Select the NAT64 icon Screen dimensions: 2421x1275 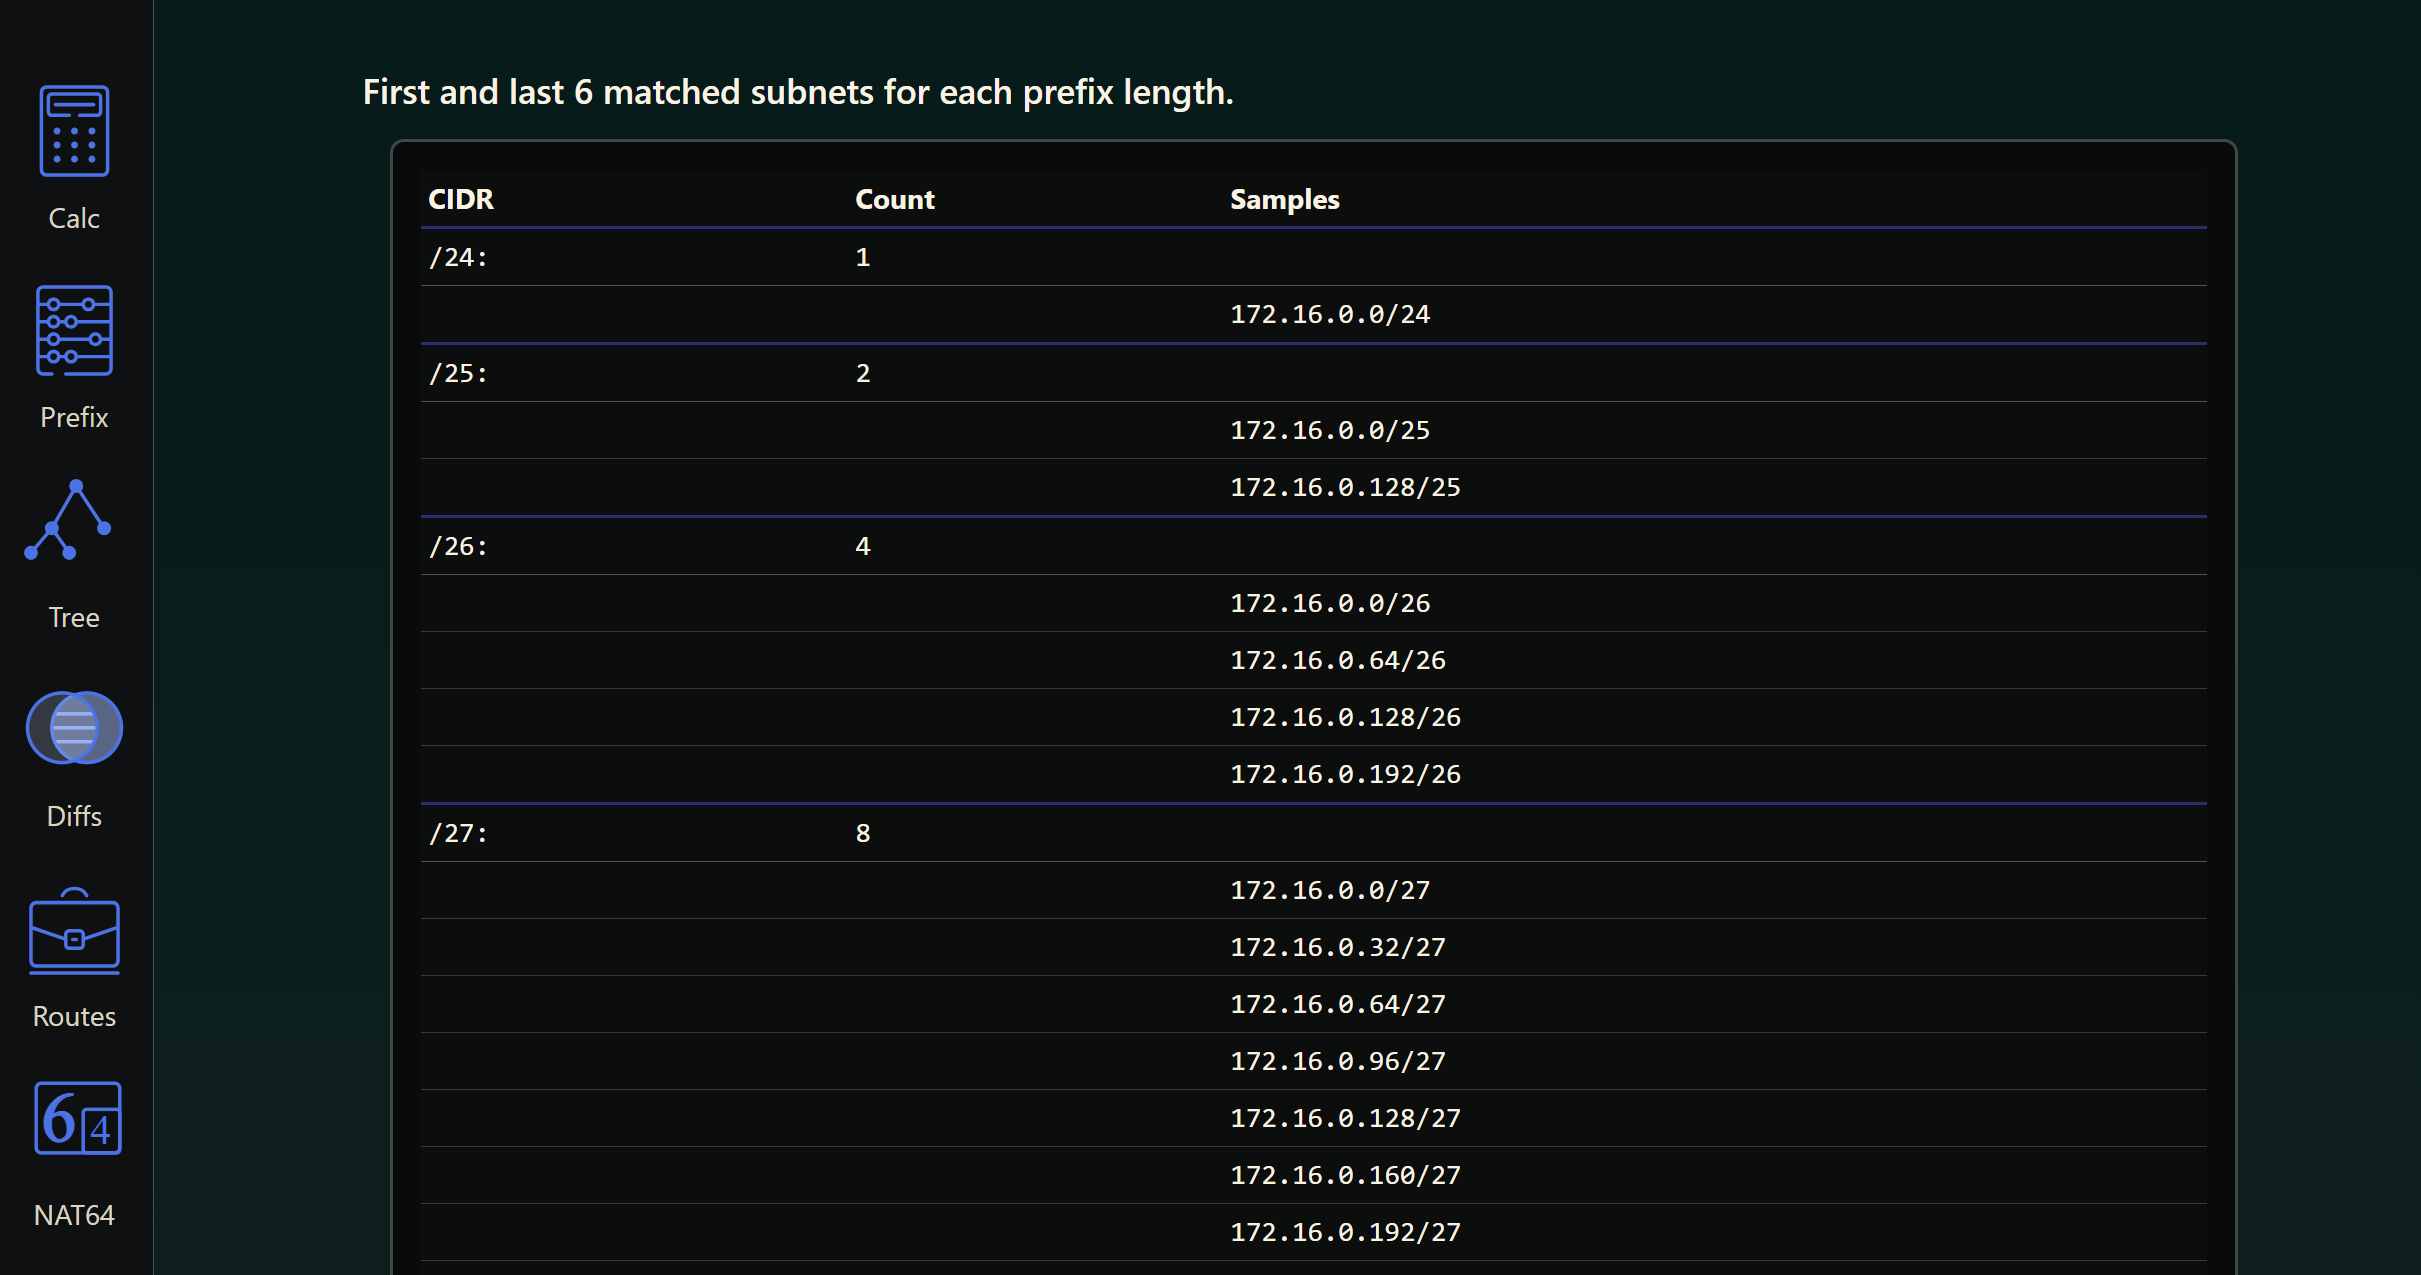coord(77,1118)
